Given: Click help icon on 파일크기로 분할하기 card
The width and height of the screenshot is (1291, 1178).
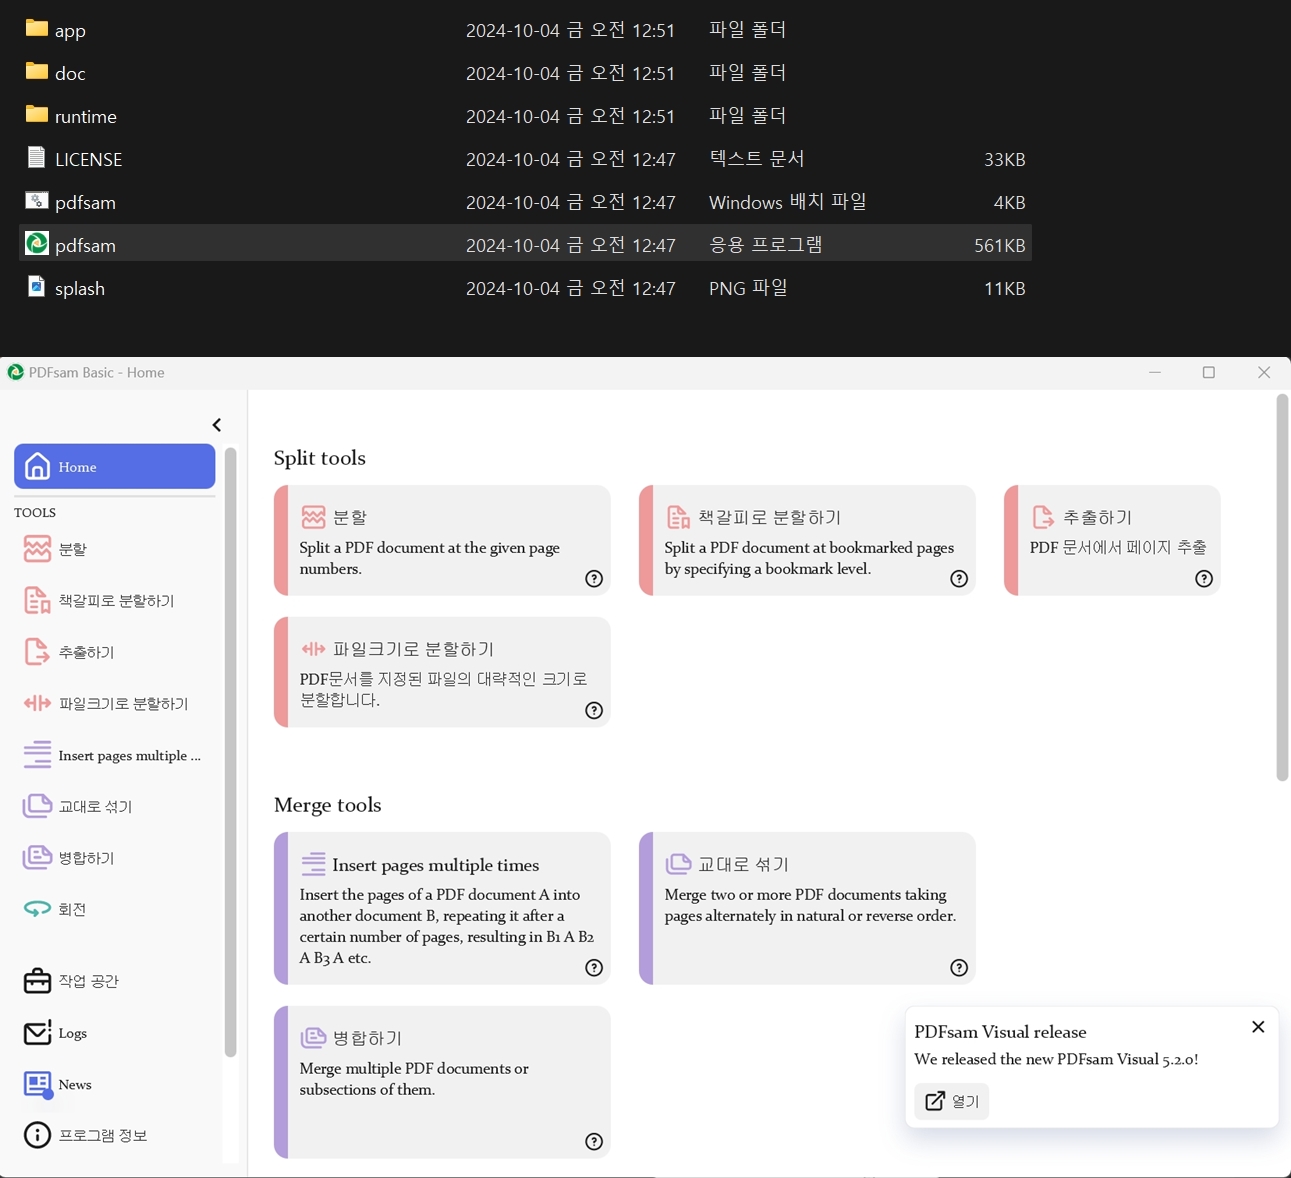Looking at the screenshot, I should click(x=594, y=711).
